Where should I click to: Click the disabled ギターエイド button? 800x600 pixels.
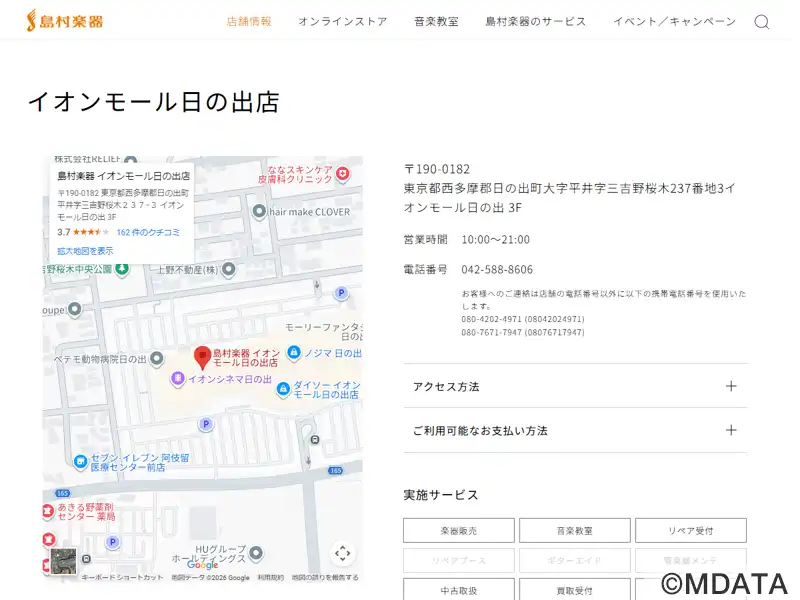[x=574, y=560]
